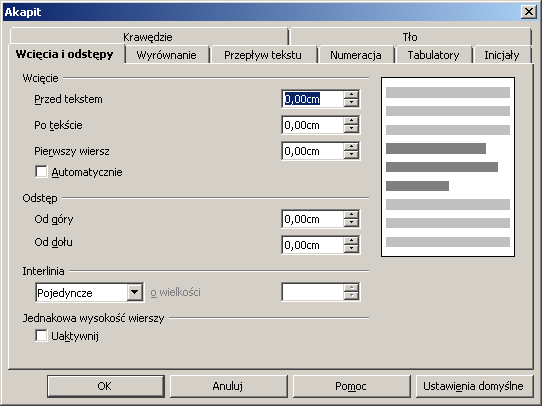
Task: Open the Przepływ tekstu tab
Action: click(x=263, y=55)
